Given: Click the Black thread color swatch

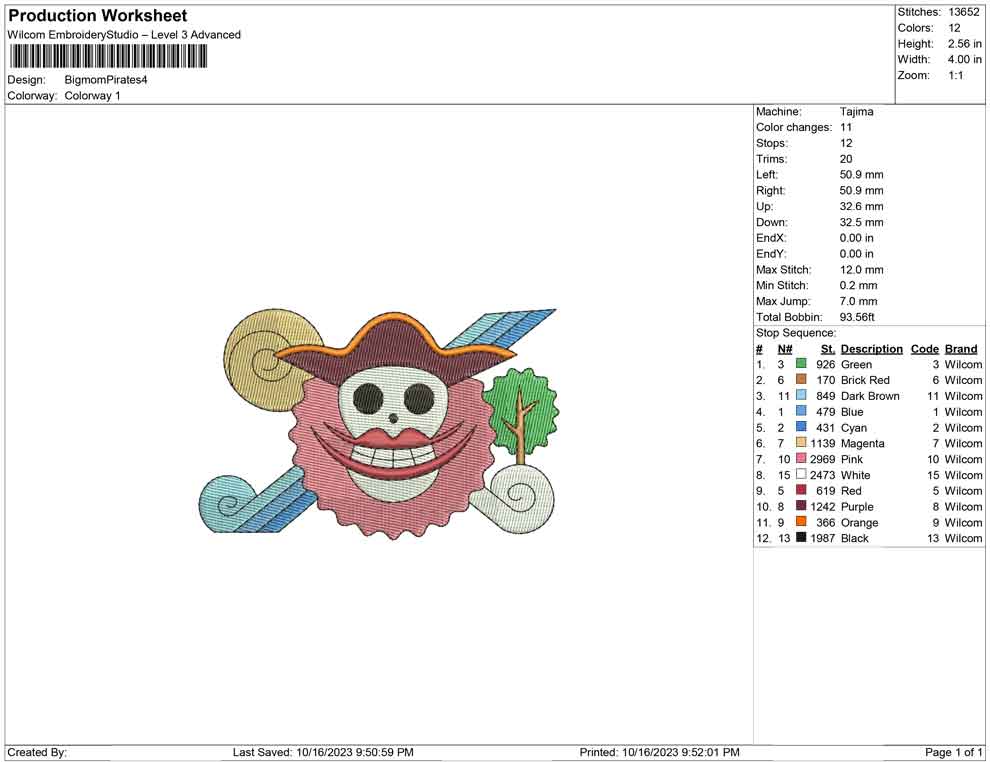Looking at the screenshot, I should 801,537.
